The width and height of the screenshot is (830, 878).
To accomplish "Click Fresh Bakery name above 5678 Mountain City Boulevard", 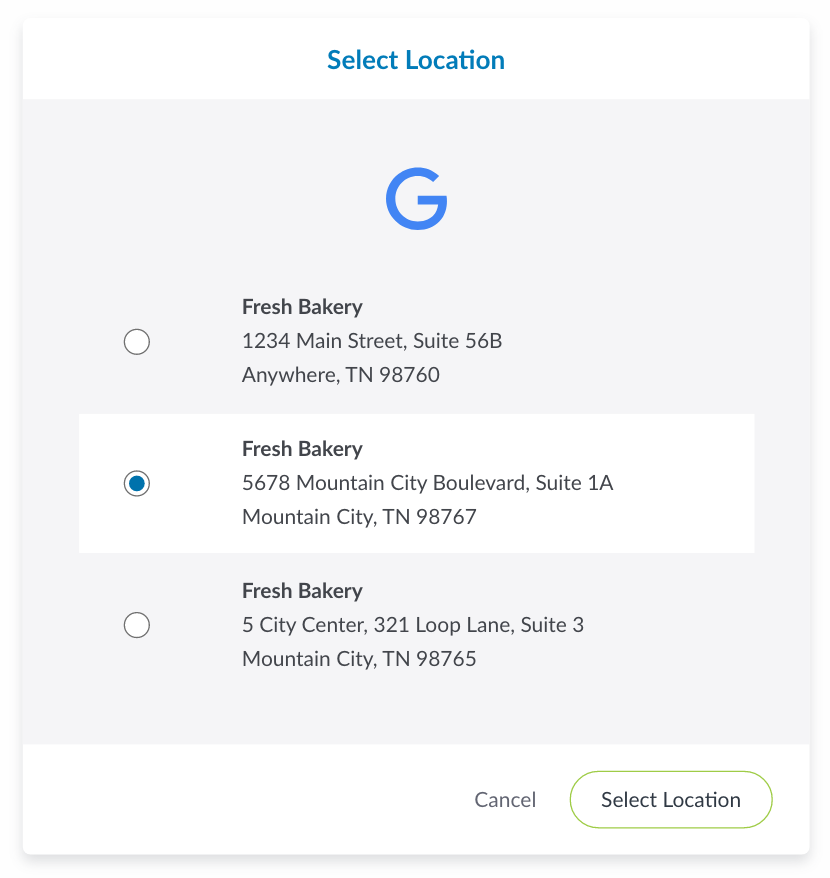I will tap(302, 449).
